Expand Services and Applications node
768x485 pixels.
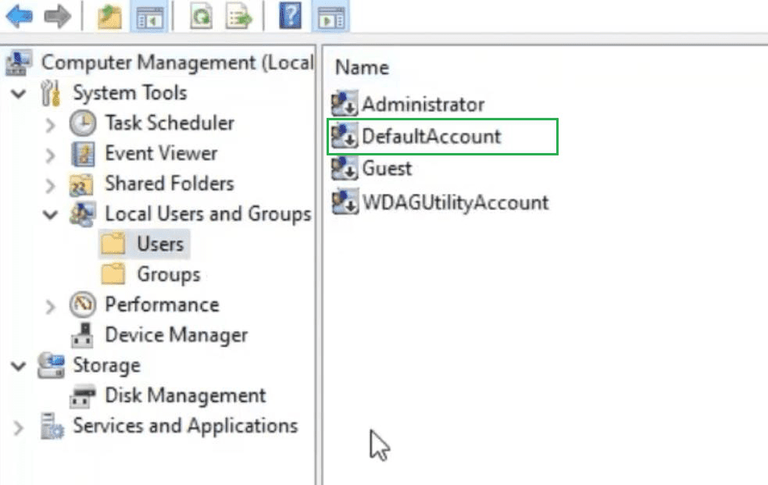point(18,427)
